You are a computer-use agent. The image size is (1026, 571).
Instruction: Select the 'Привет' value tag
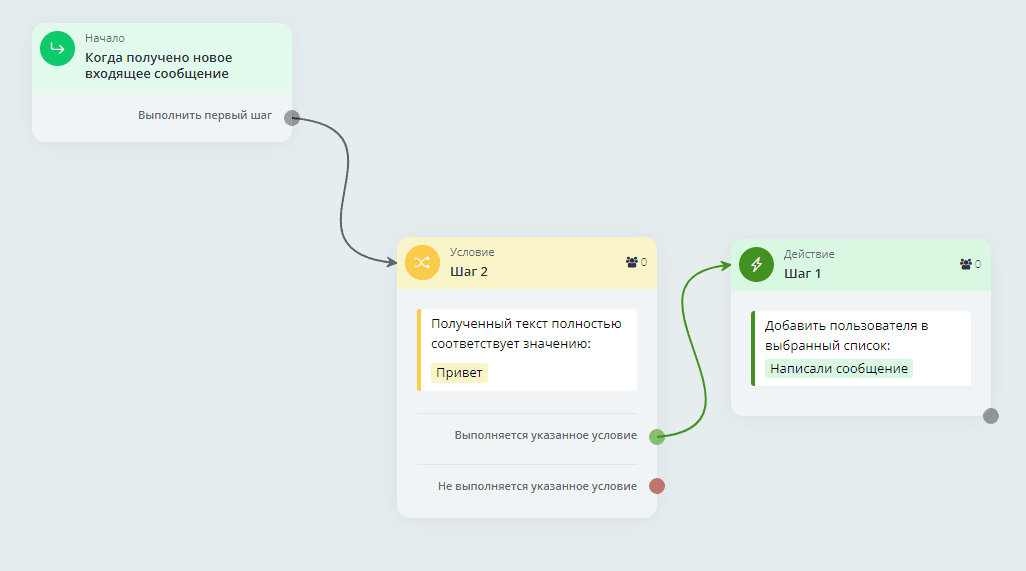coord(459,373)
